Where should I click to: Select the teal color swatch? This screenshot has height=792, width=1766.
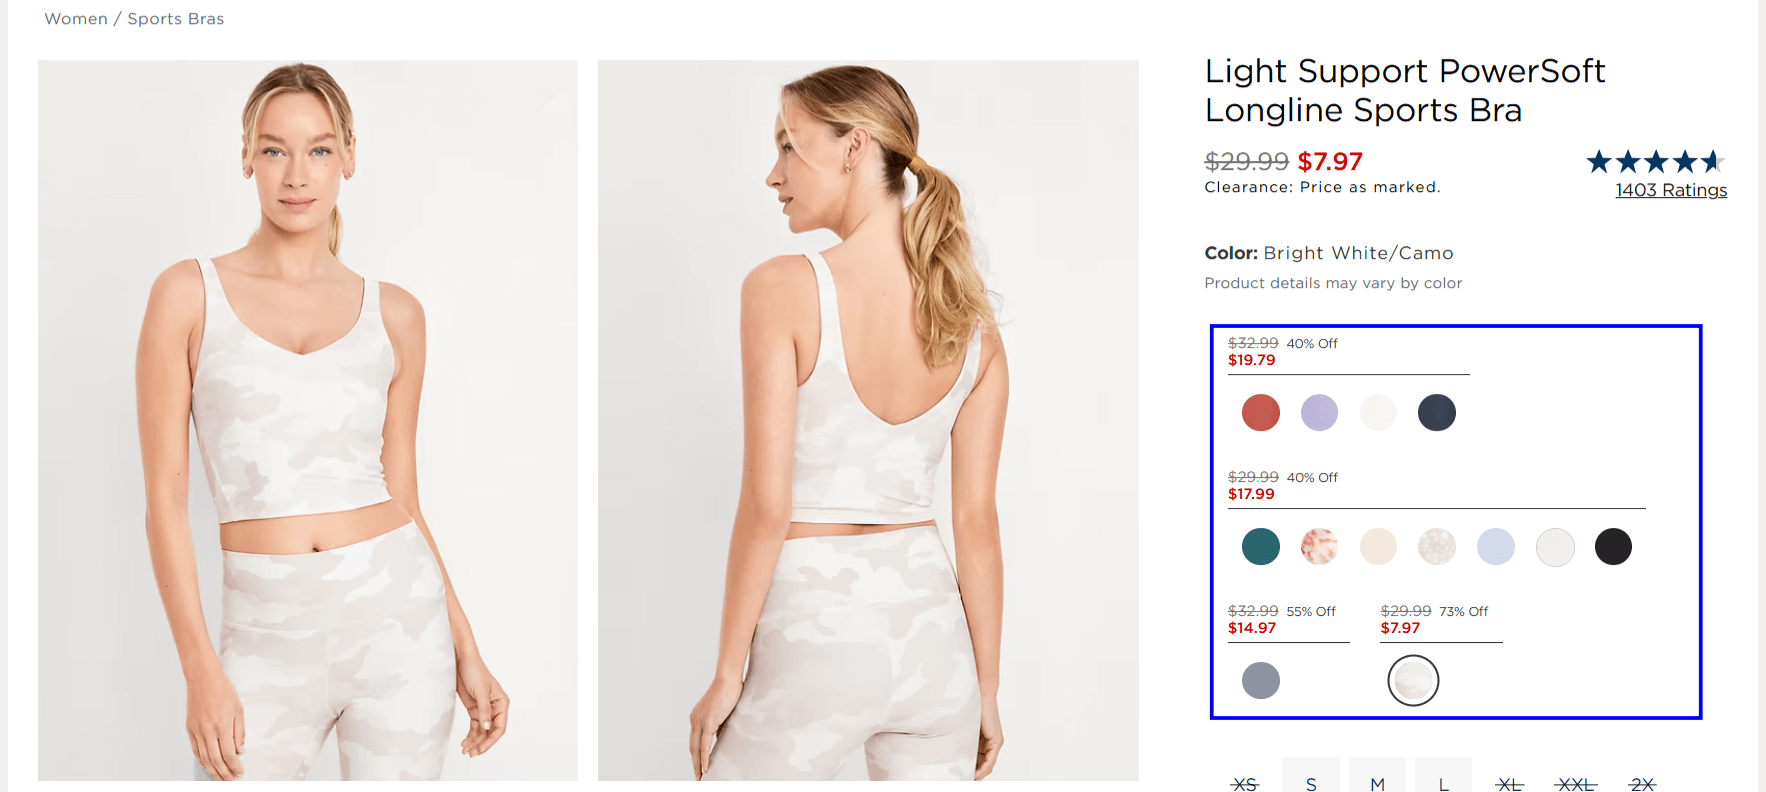pyautogui.click(x=1260, y=546)
